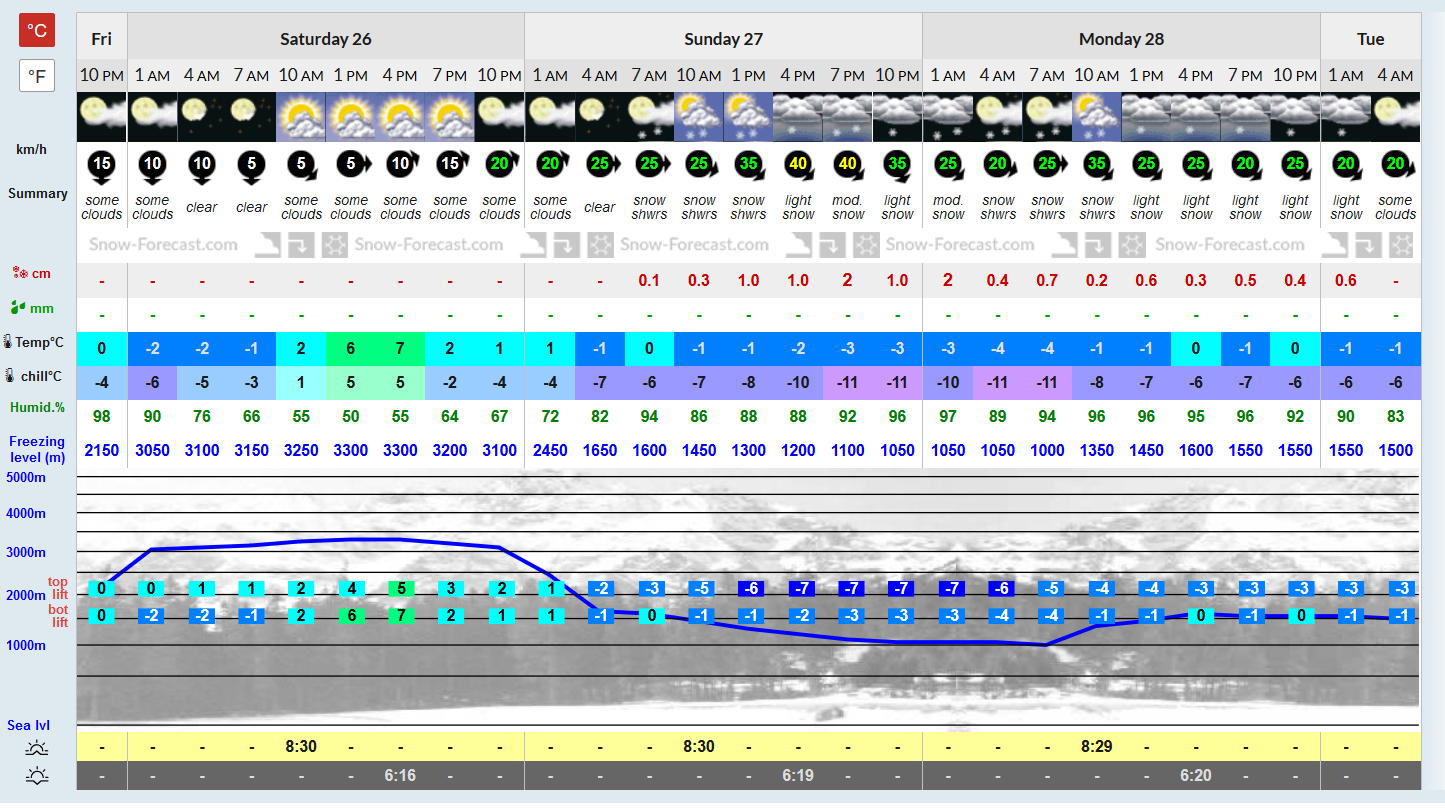Screen dimensions: 1445x808
Task: Click Saturday 1 PM time label
Action: point(351,75)
